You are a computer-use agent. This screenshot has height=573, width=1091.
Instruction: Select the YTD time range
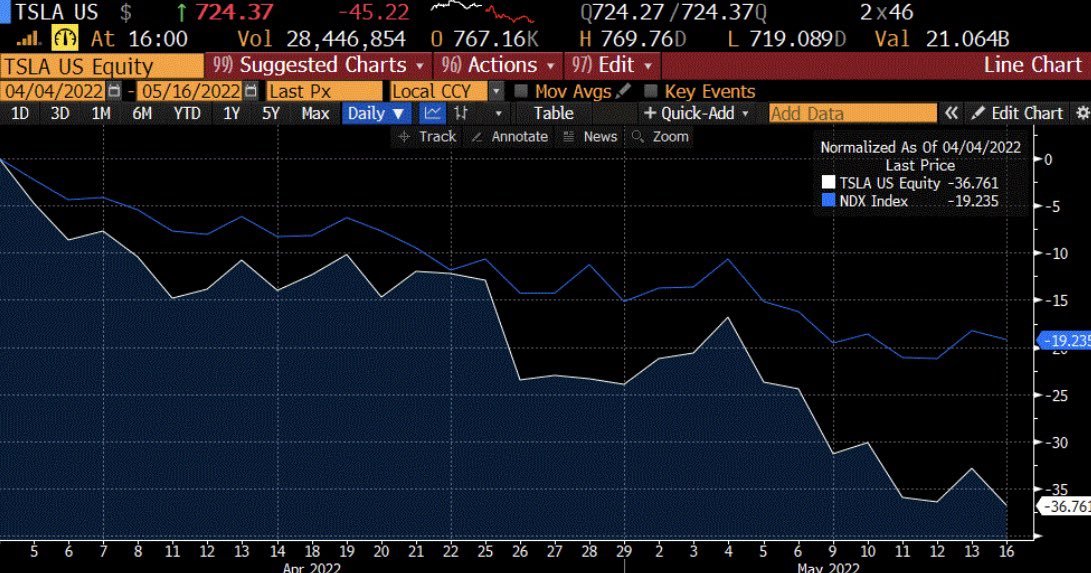coord(186,113)
